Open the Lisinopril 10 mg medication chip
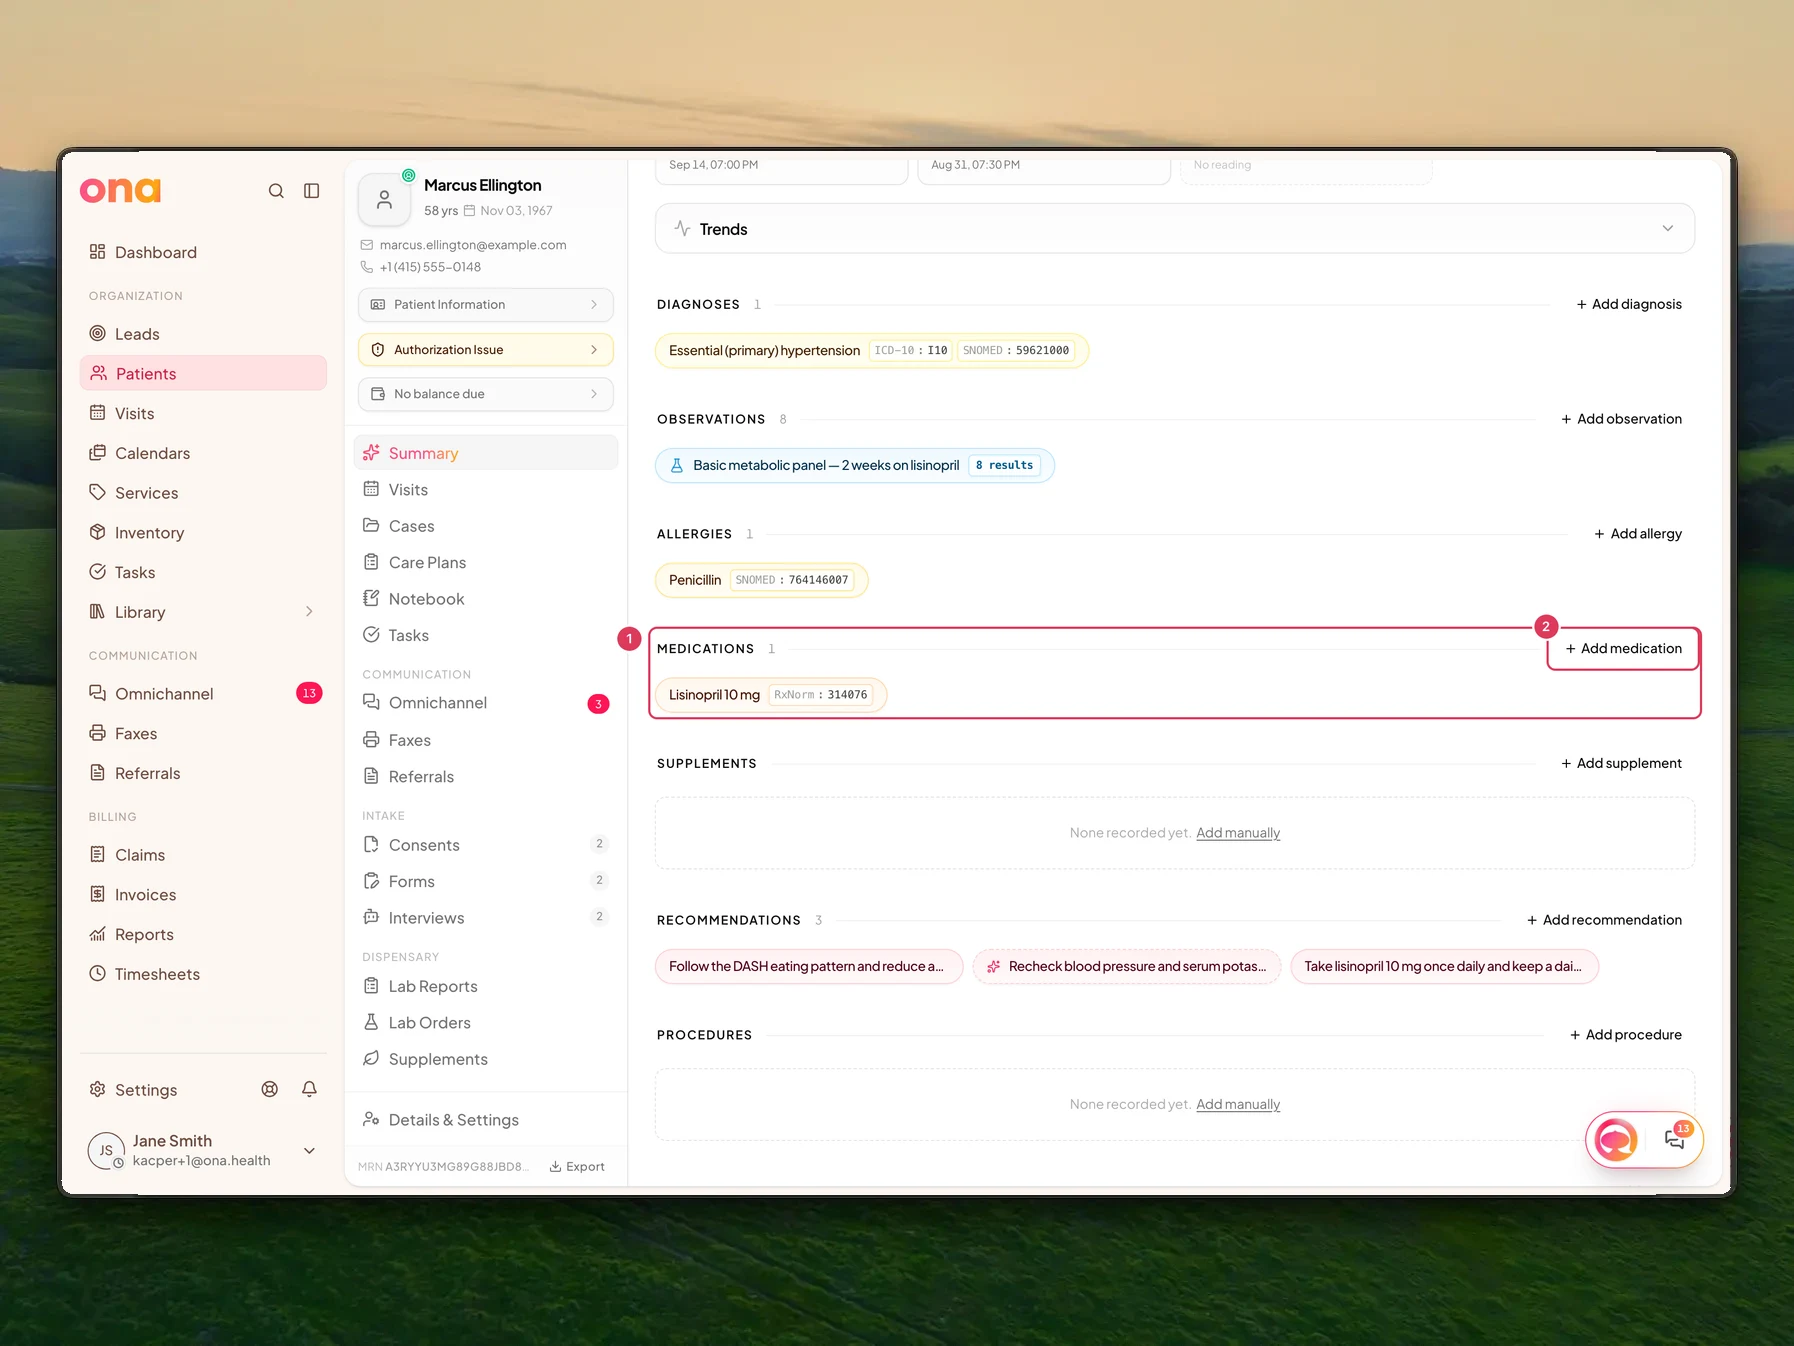This screenshot has height=1346, width=1794. (x=771, y=695)
